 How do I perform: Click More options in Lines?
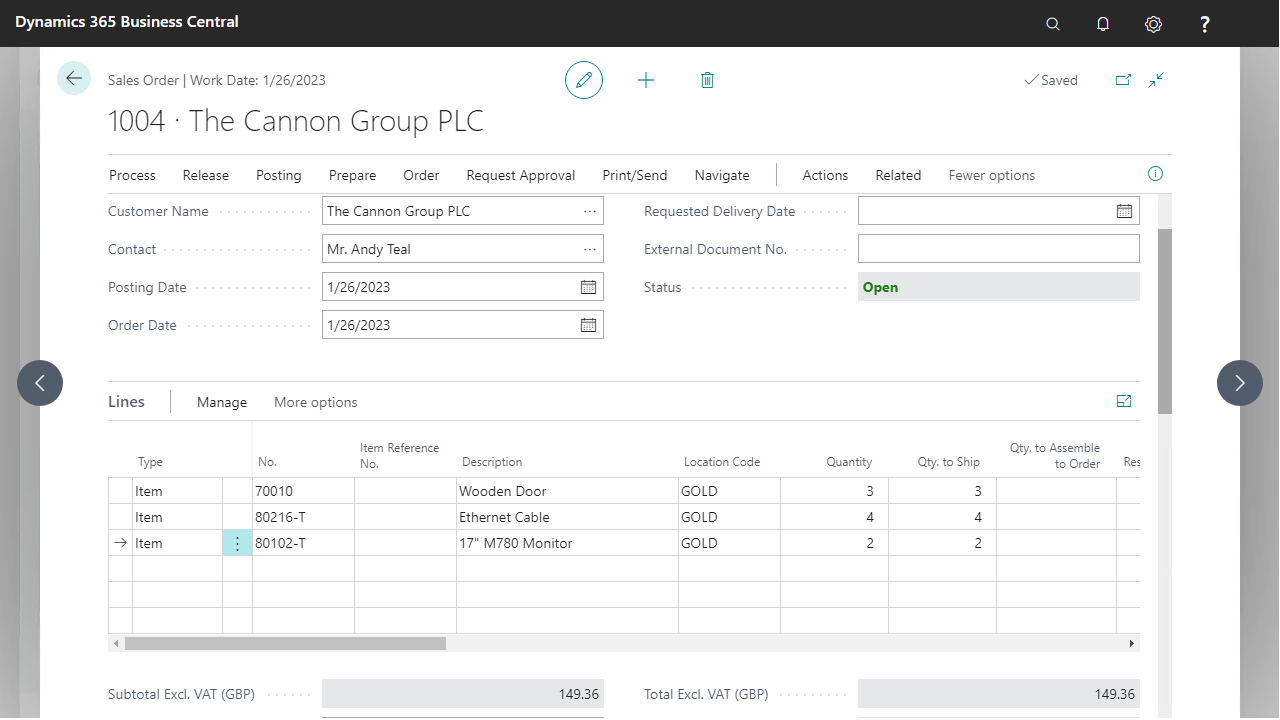(316, 402)
